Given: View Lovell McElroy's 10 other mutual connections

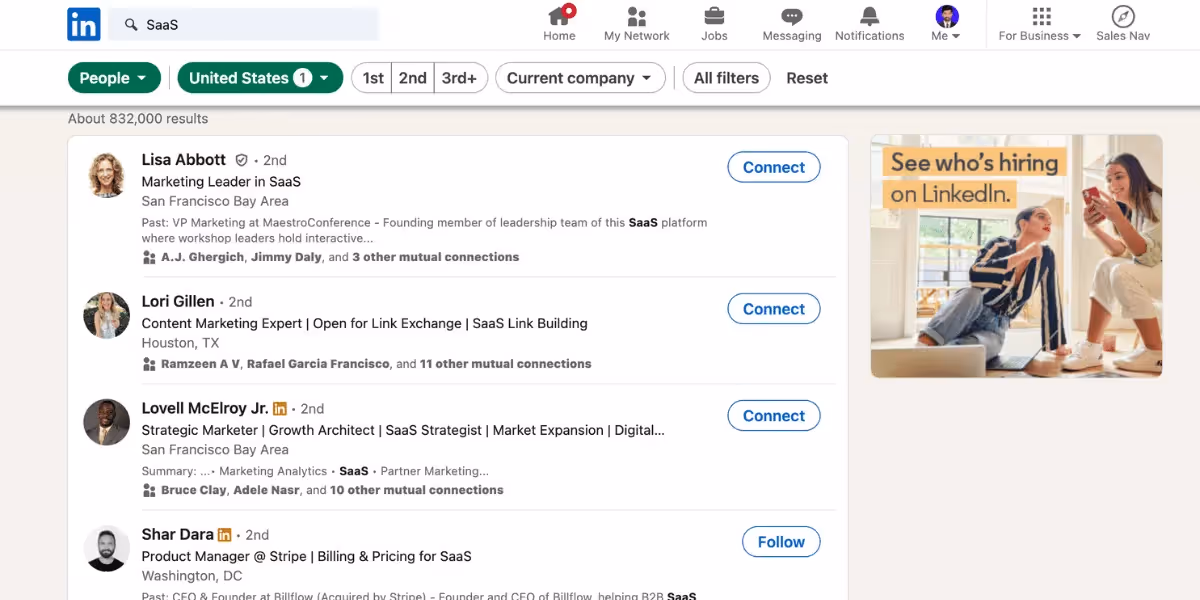Looking at the screenshot, I should pos(417,490).
